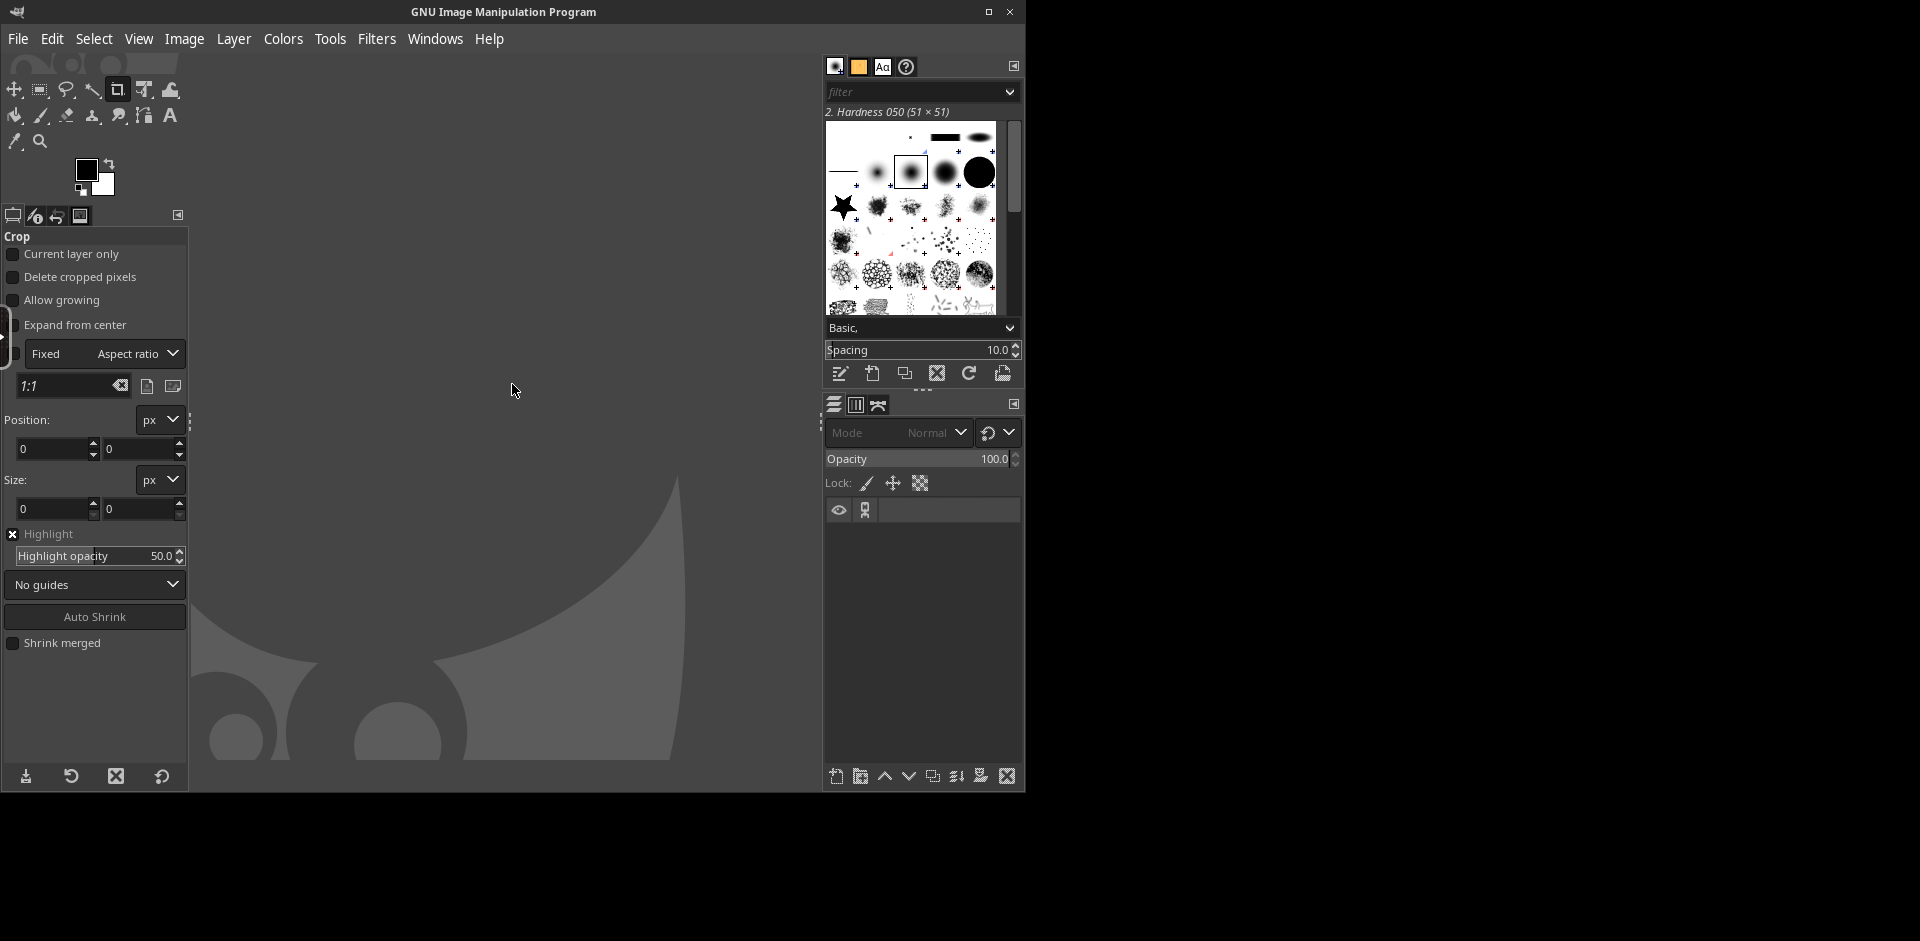This screenshot has width=1920, height=941.
Task: Open the Colors menu
Action: [x=283, y=39]
